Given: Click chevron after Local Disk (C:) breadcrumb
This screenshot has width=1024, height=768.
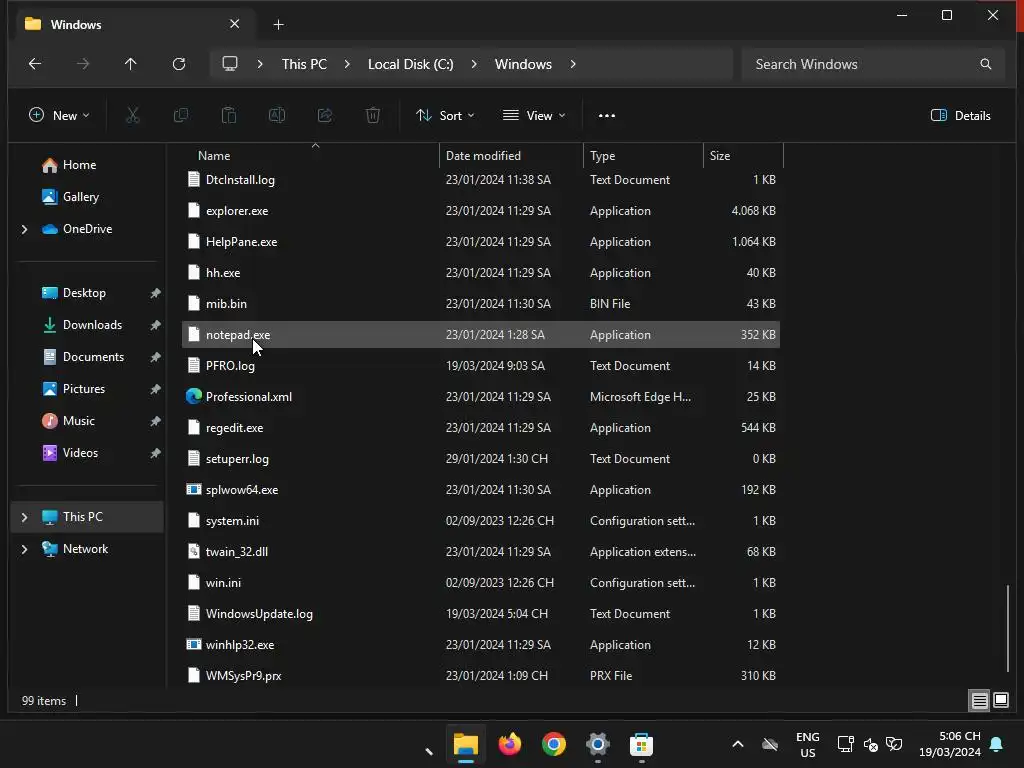Looking at the screenshot, I should (473, 64).
